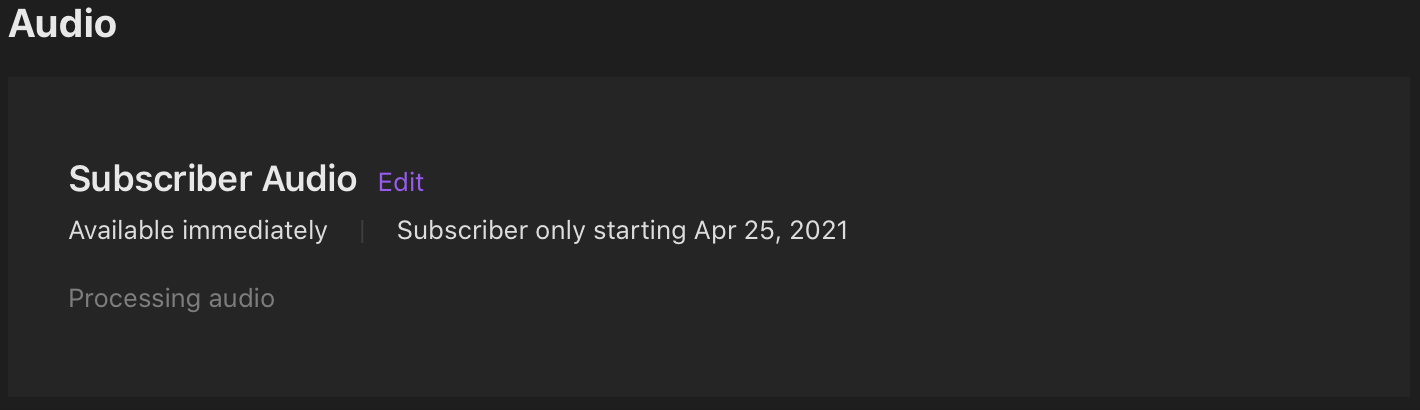Select the Subscriber Audio title

point(212,180)
